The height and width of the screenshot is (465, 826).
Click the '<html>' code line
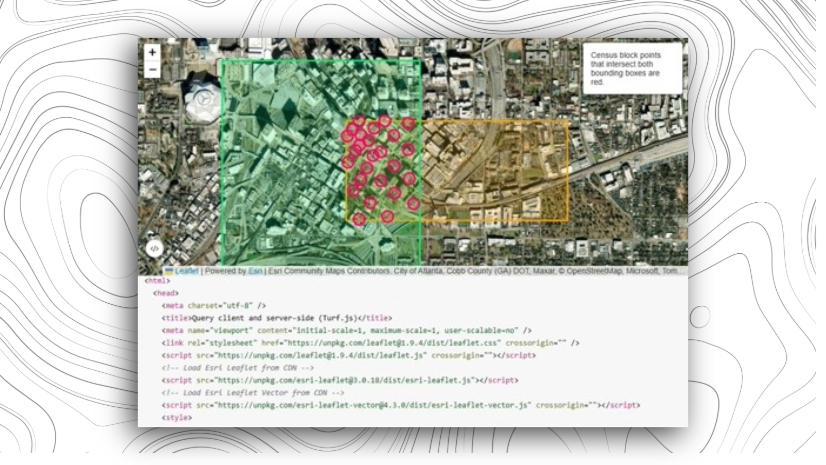158,281
